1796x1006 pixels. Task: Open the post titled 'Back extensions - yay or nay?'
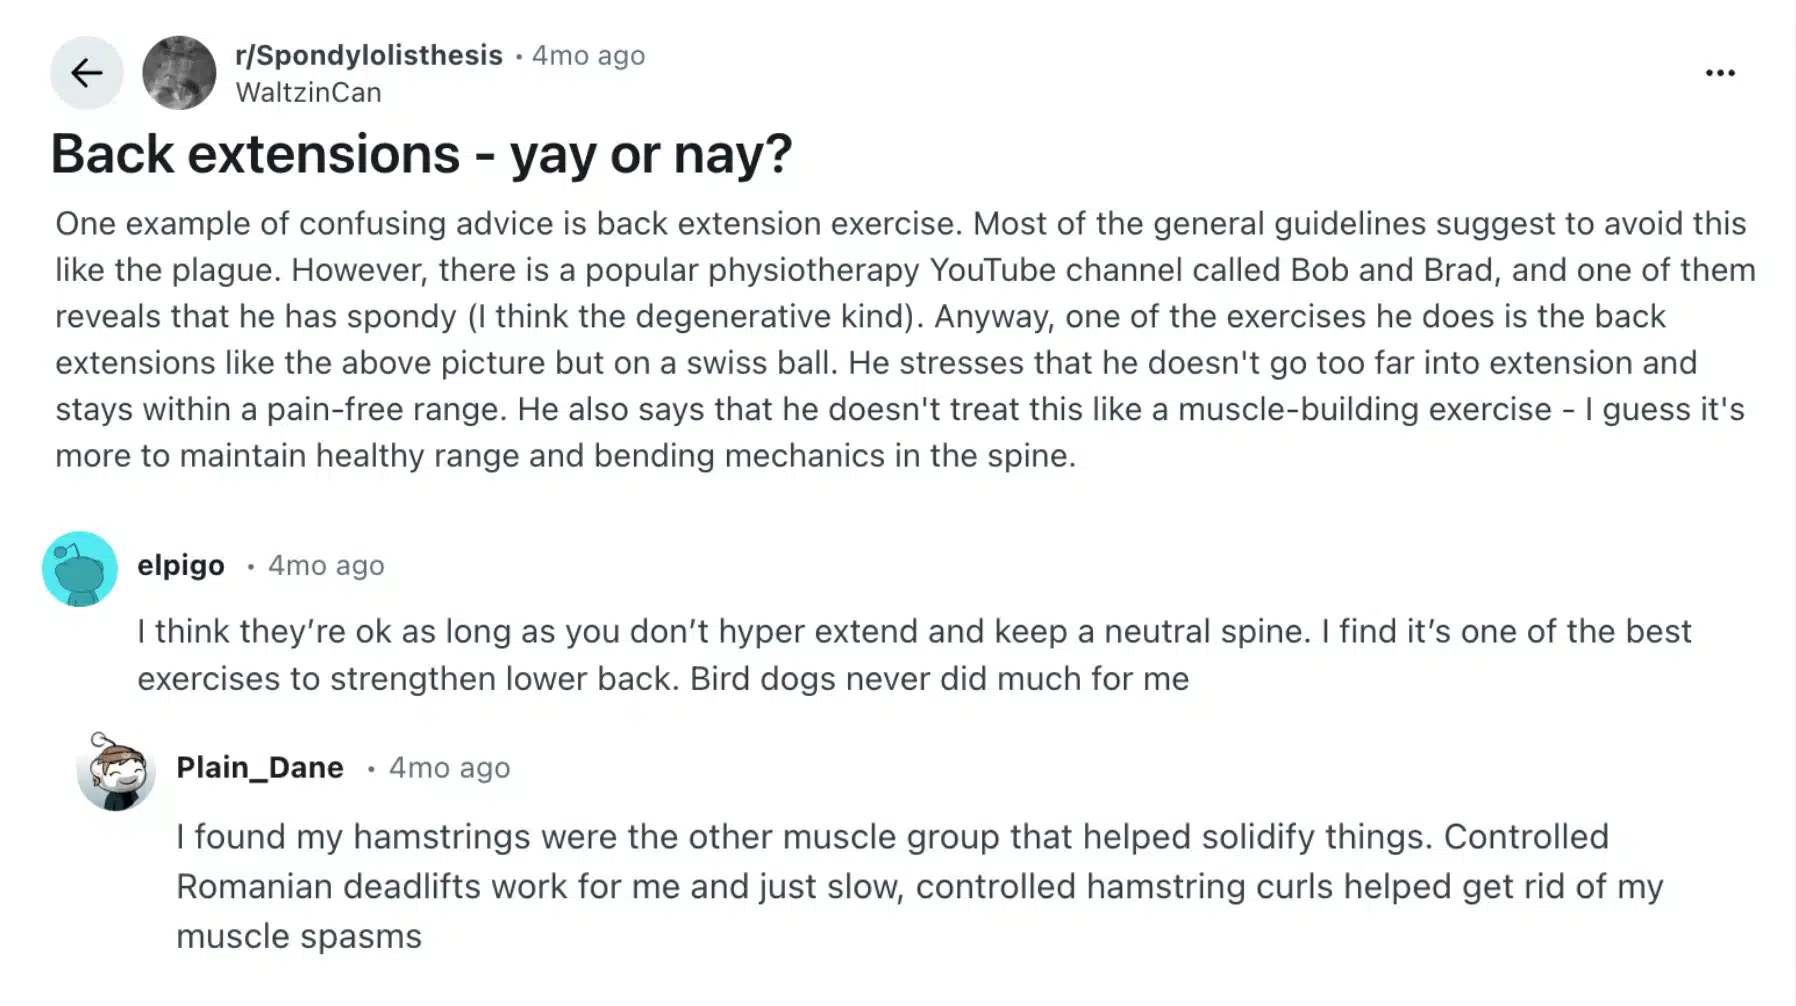click(x=422, y=153)
